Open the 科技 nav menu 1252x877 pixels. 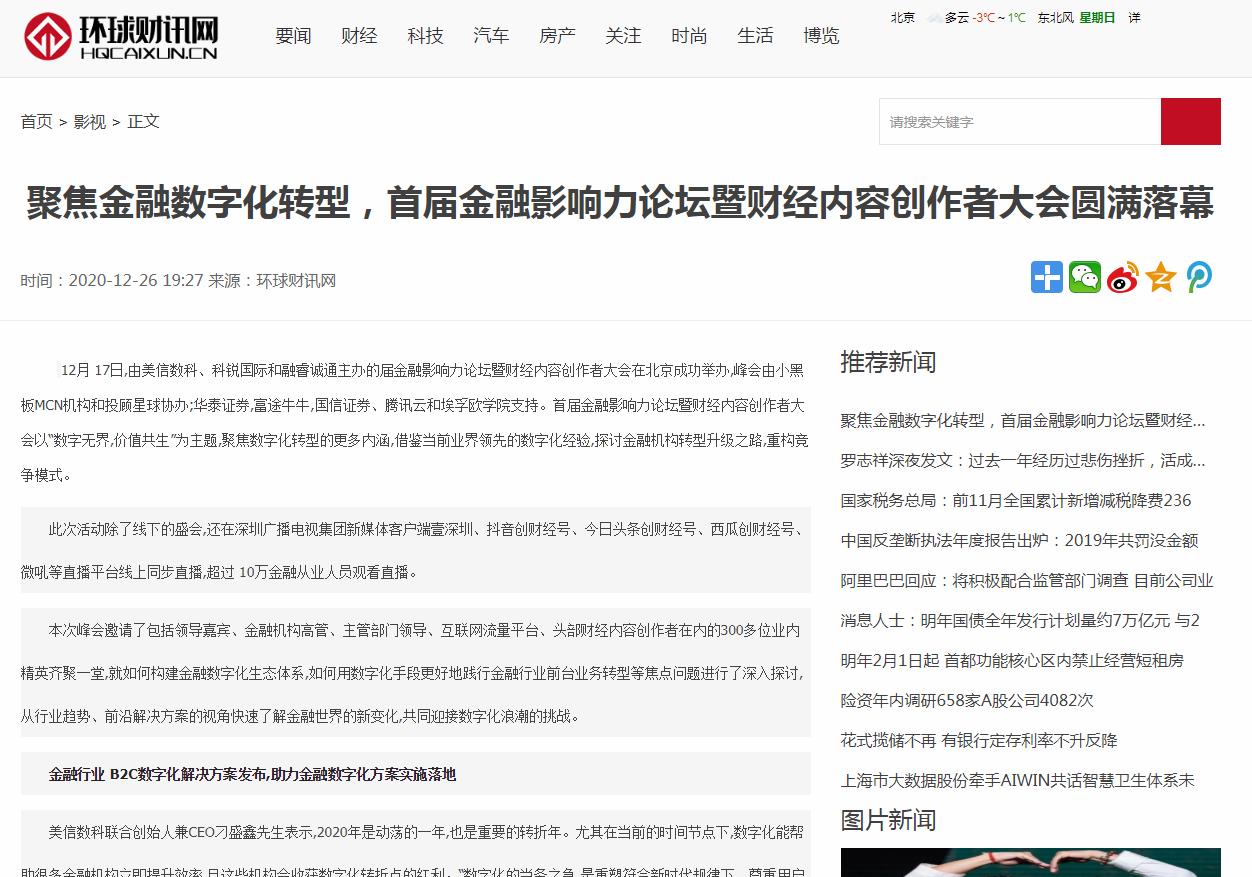pyautogui.click(x=425, y=36)
